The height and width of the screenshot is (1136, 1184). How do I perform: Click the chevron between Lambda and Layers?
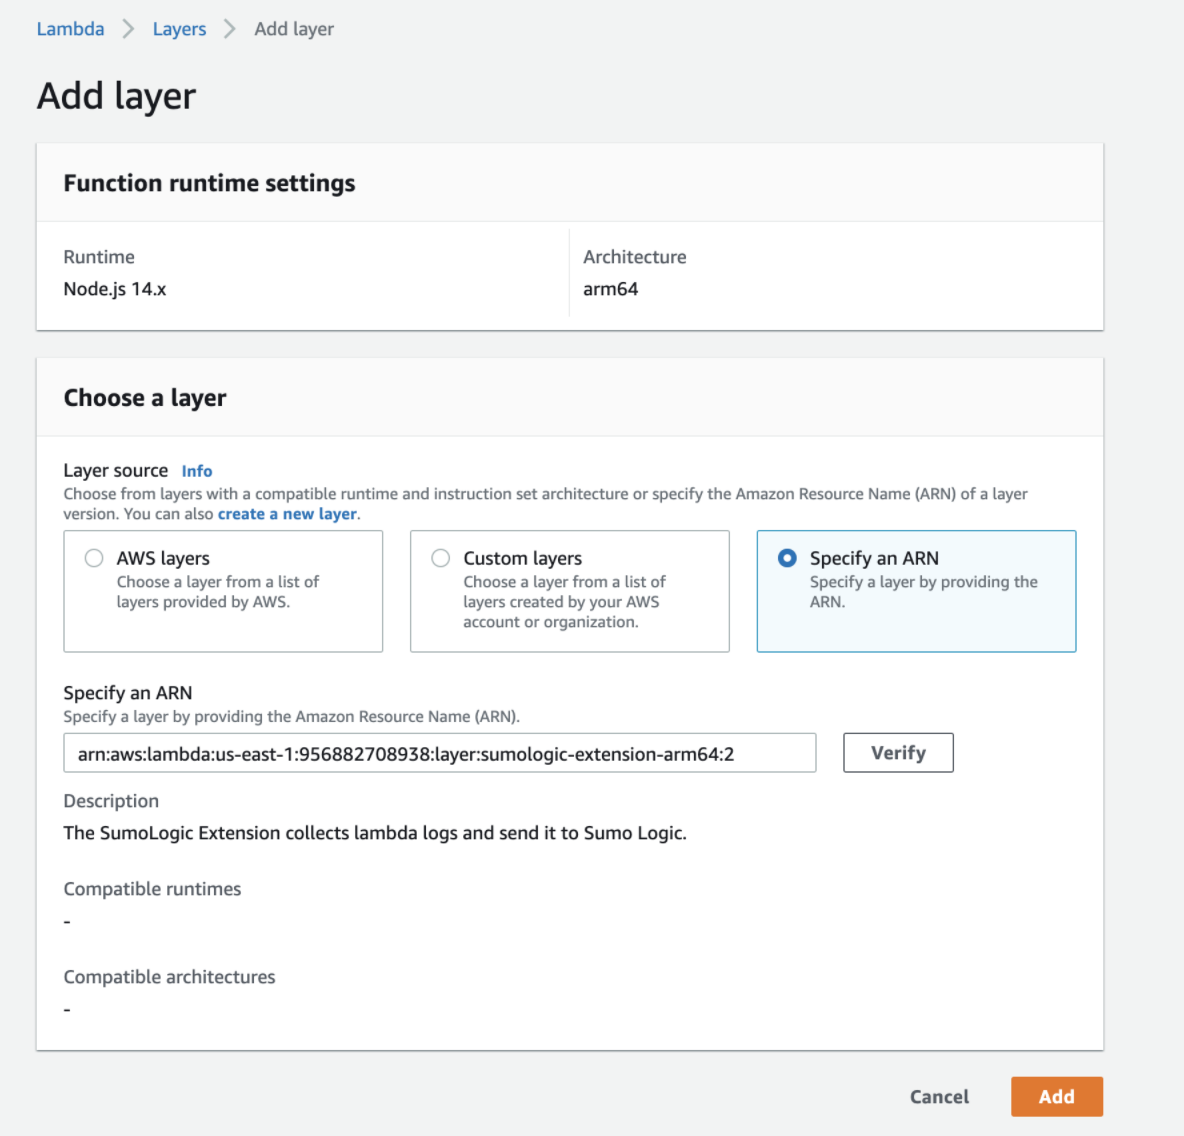pyautogui.click(x=128, y=29)
